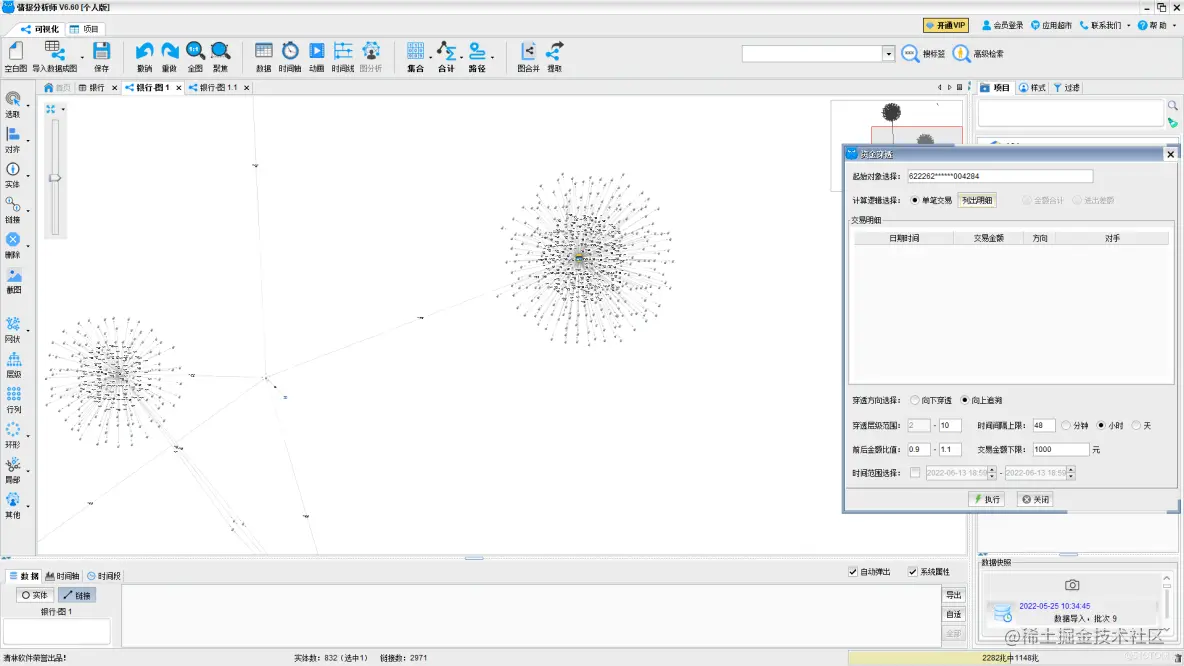This screenshot has width=1184, height=666.
Task: Toggle the system attributes checkbox (系统属性)
Action: pyautogui.click(x=912, y=572)
